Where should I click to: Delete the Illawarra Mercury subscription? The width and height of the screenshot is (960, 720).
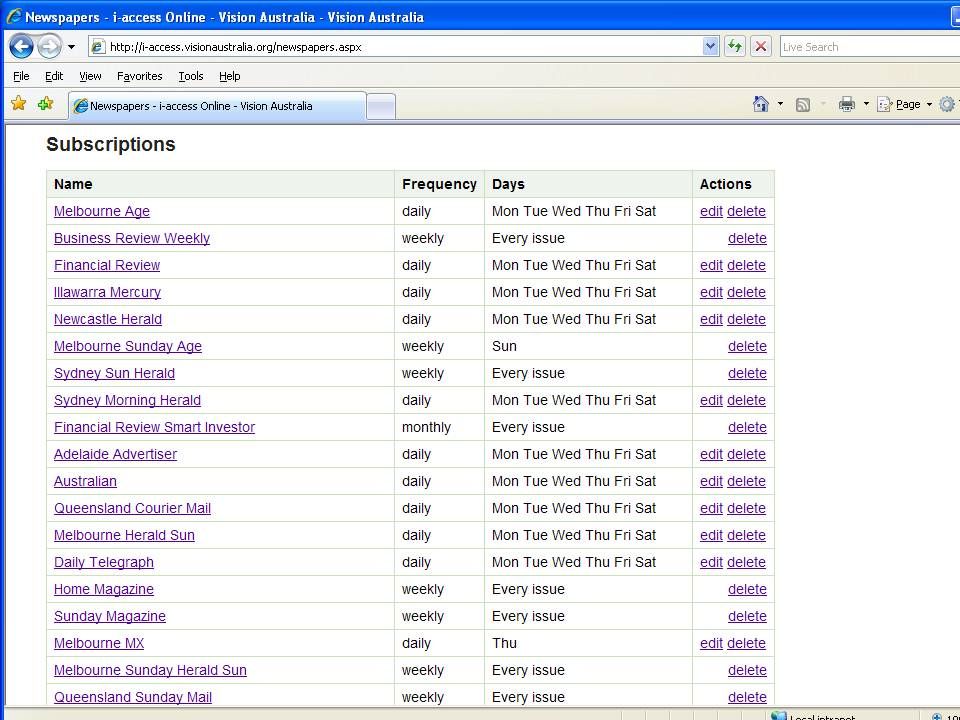[x=746, y=292]
